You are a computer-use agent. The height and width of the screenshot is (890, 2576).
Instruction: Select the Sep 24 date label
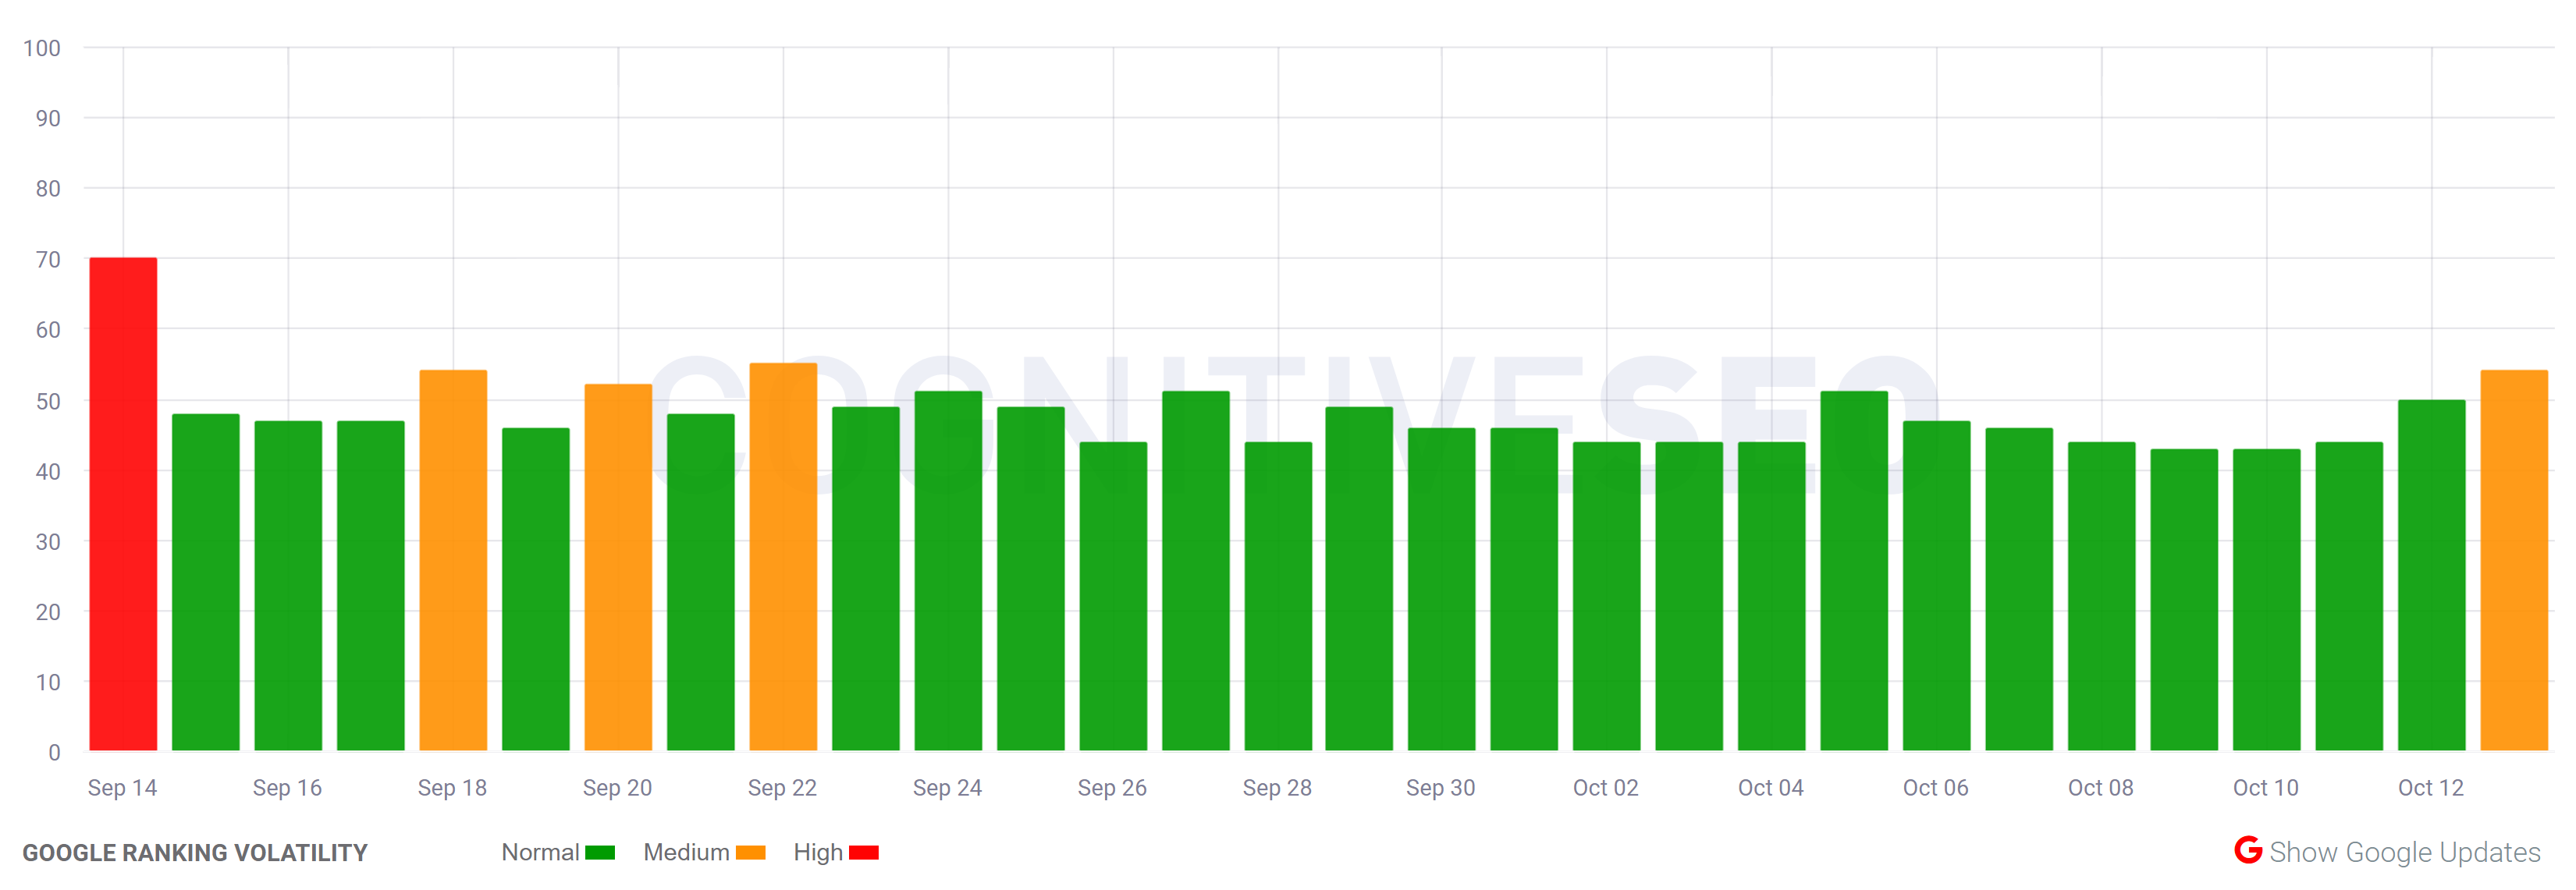(947, 788)
